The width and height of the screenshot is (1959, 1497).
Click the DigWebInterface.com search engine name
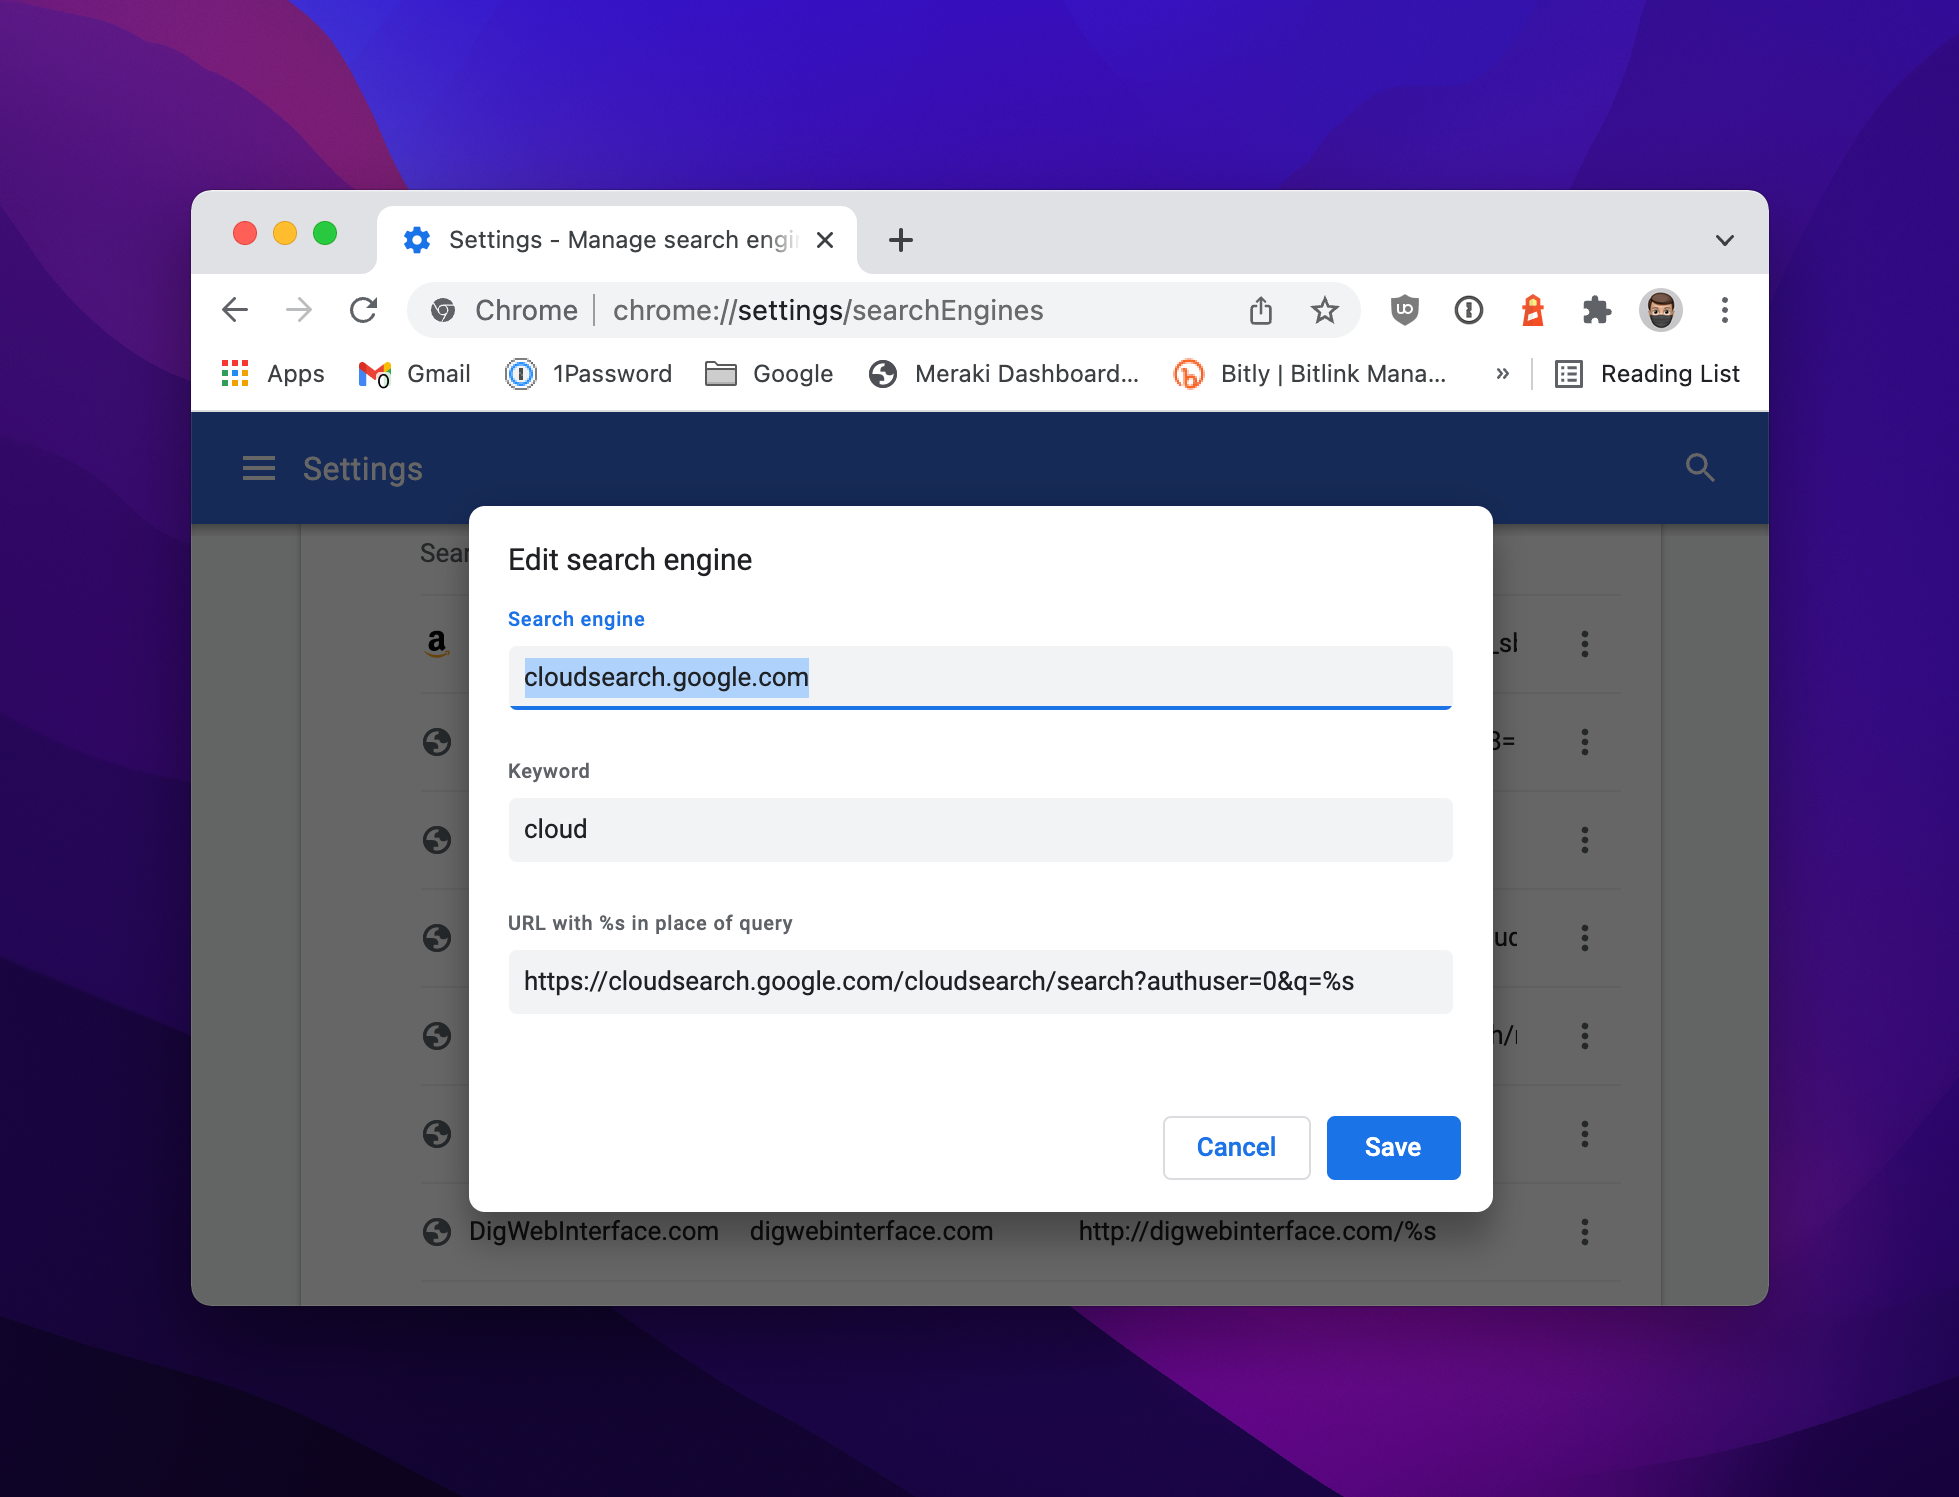click(x=594, y=1232)
